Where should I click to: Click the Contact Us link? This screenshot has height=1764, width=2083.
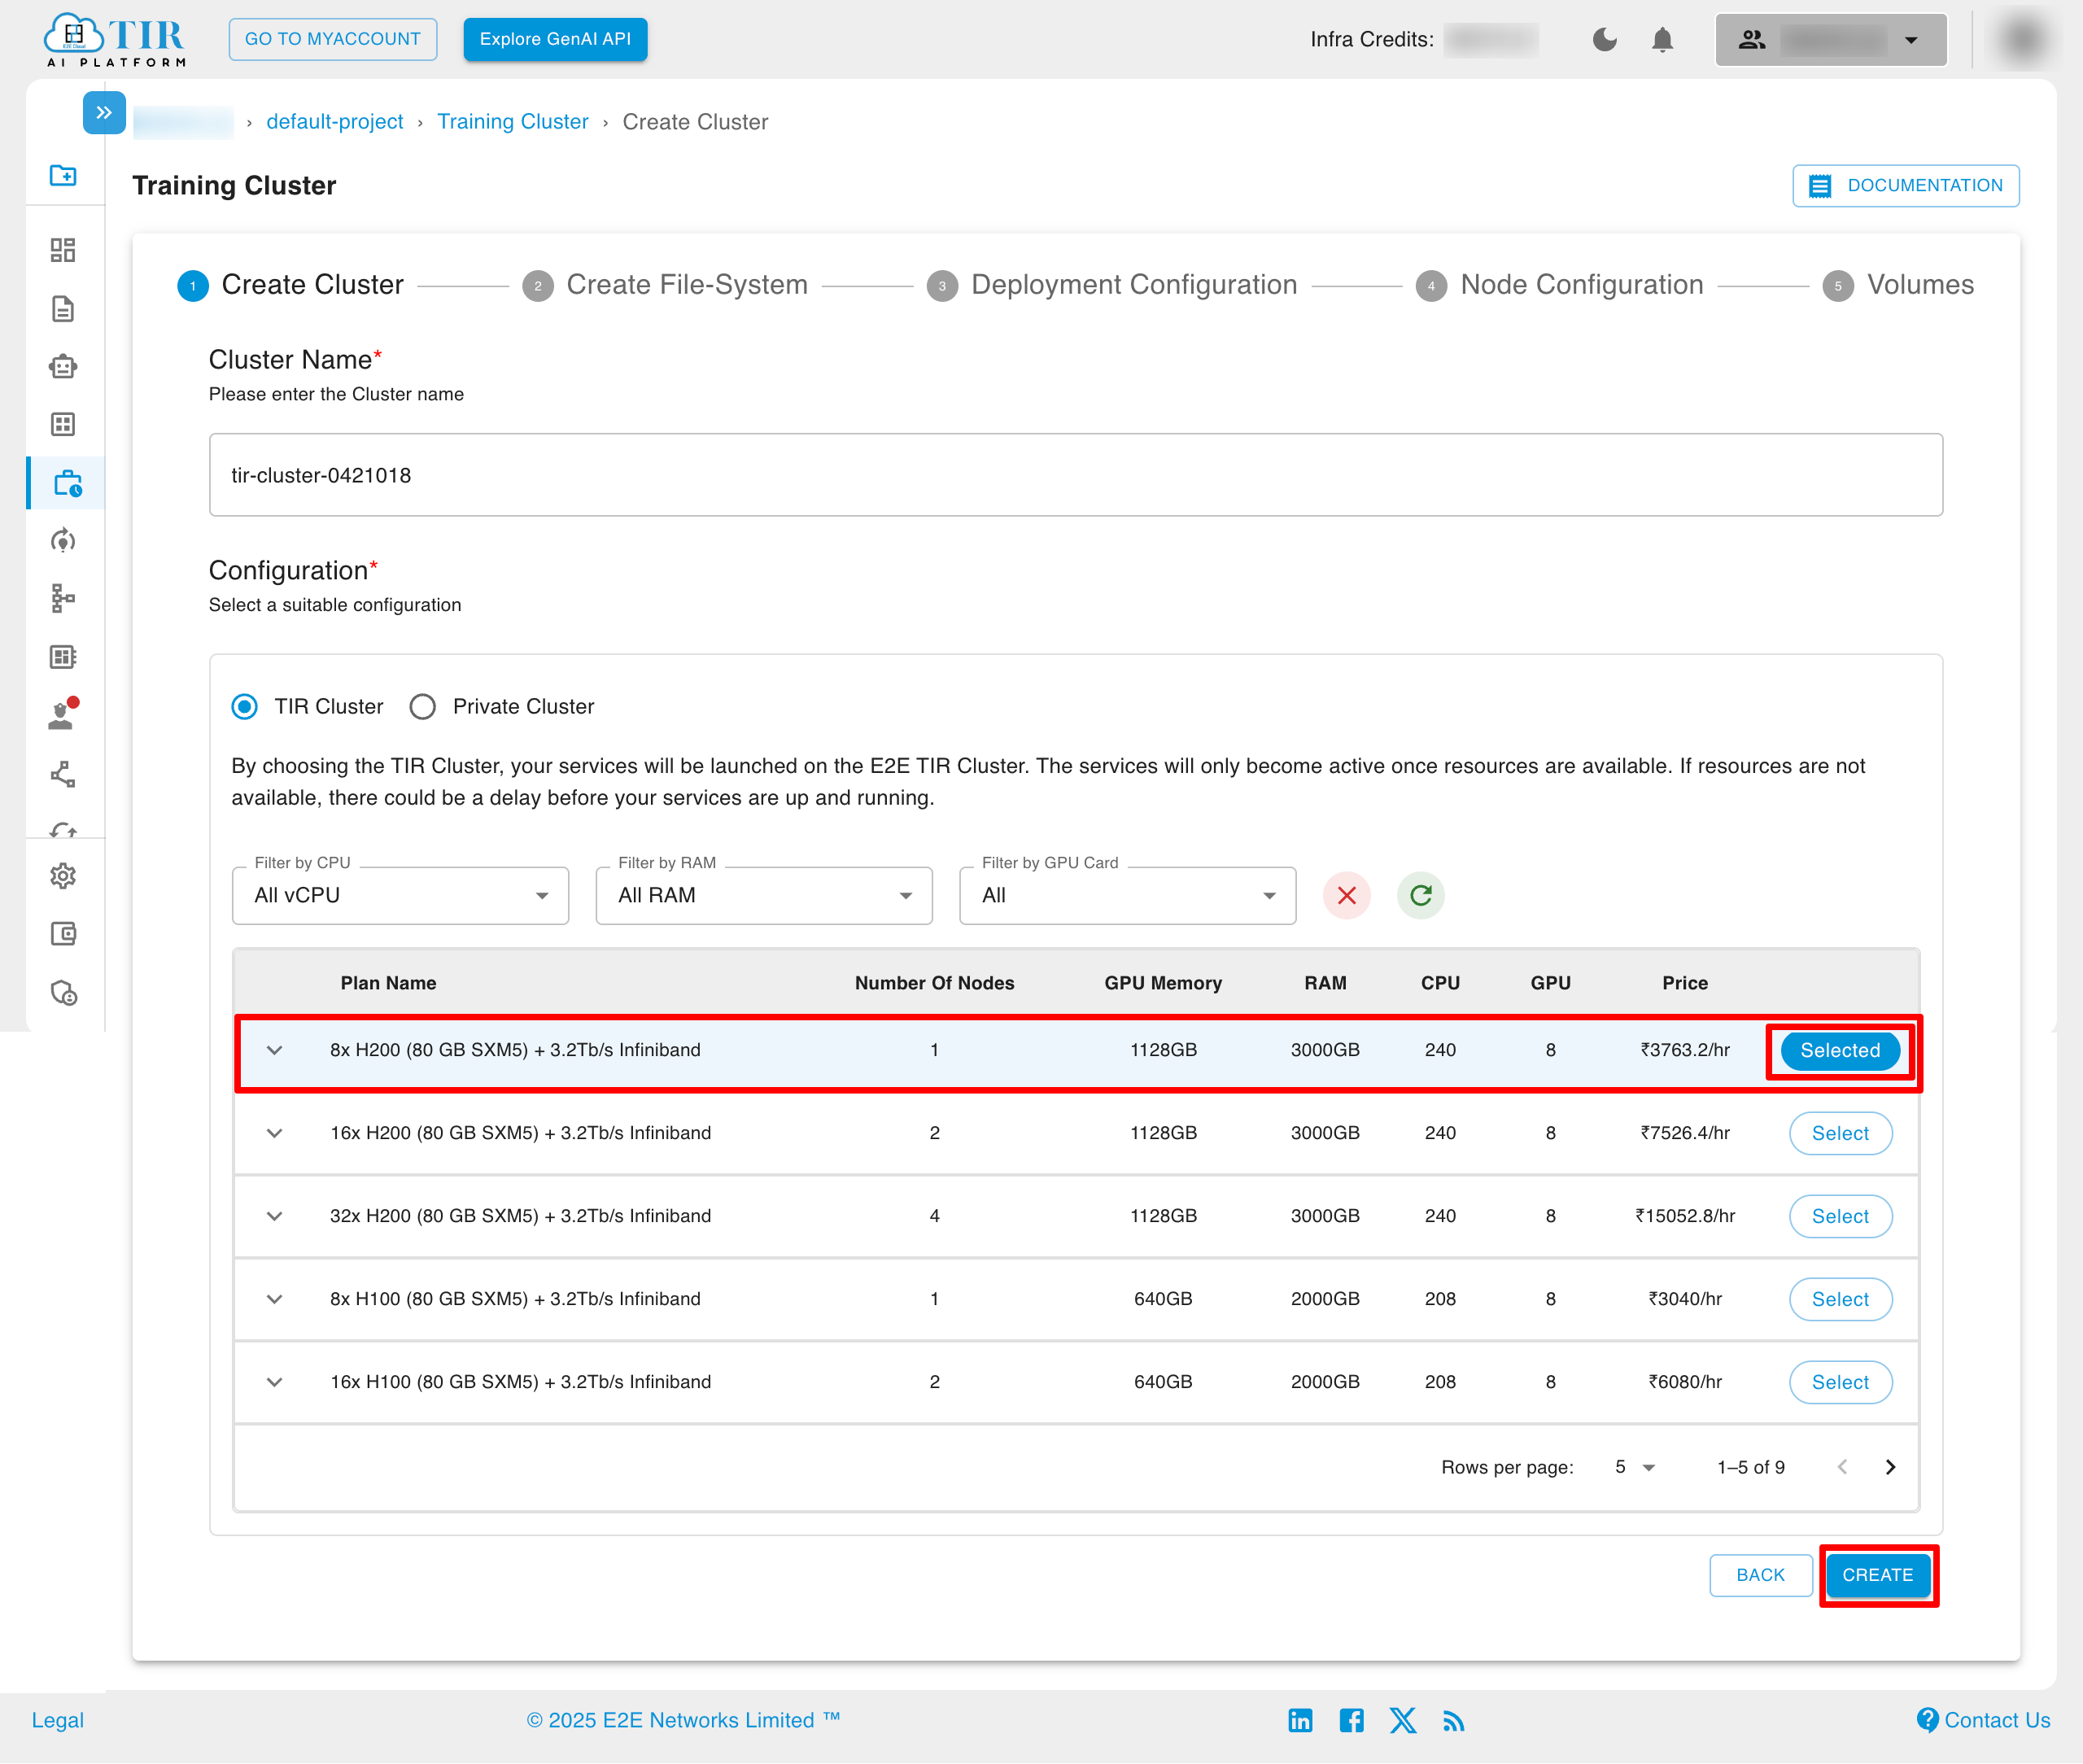tap(1983, 1720)
